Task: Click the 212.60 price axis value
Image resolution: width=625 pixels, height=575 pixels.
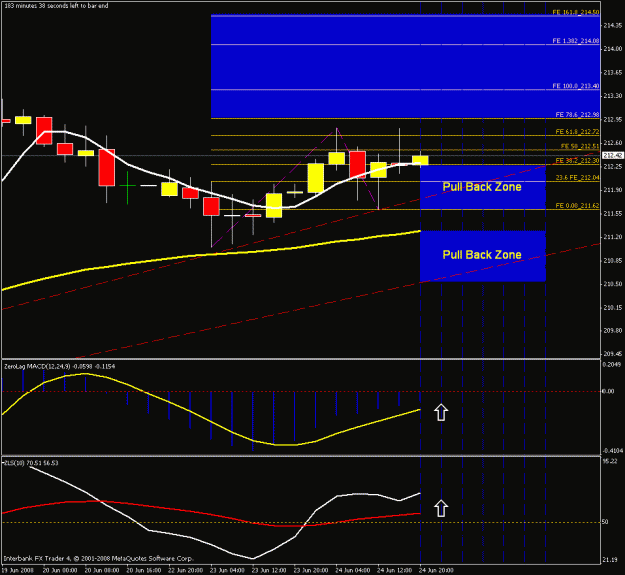Action: coord(613,143)
